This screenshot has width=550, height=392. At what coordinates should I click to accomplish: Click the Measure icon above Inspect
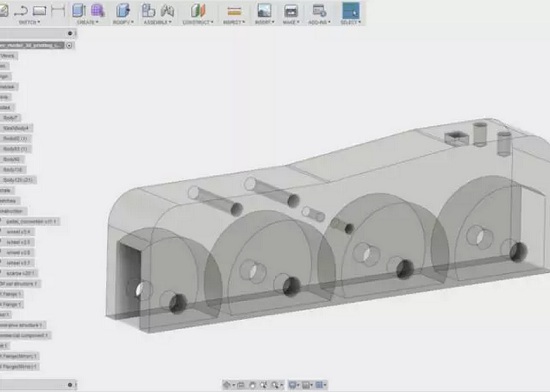pos(234,11)
